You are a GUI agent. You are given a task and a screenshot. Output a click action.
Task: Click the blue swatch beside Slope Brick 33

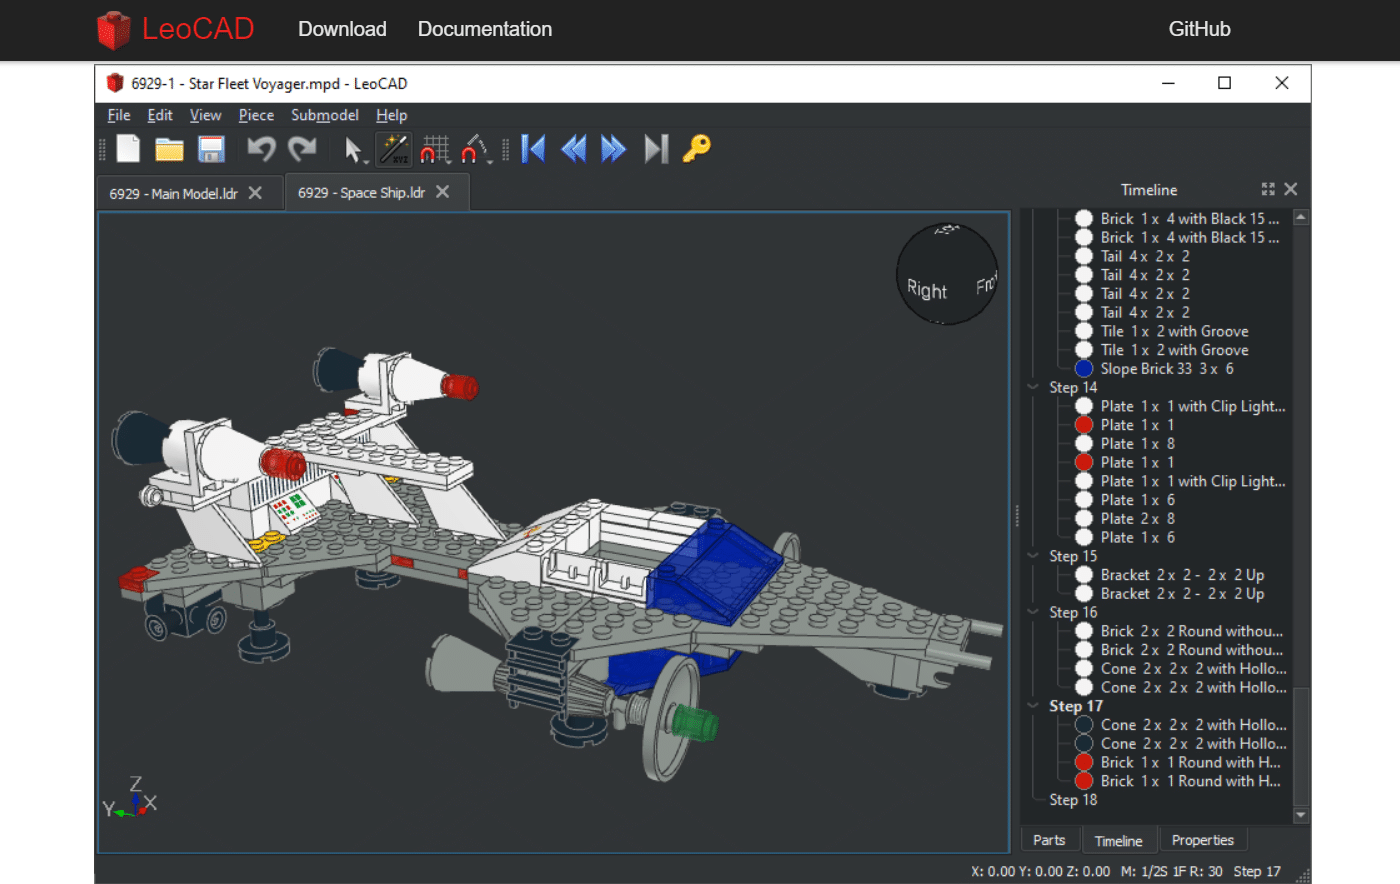click(x=1084, y=369)
